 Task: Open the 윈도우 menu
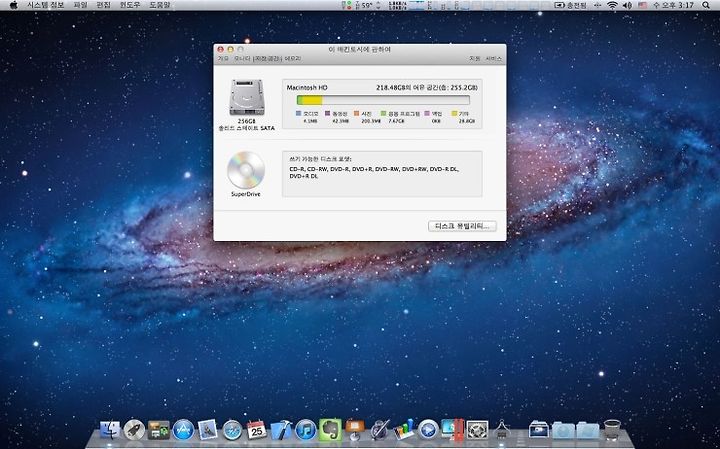pyautogui.click(x=130, y=5)
